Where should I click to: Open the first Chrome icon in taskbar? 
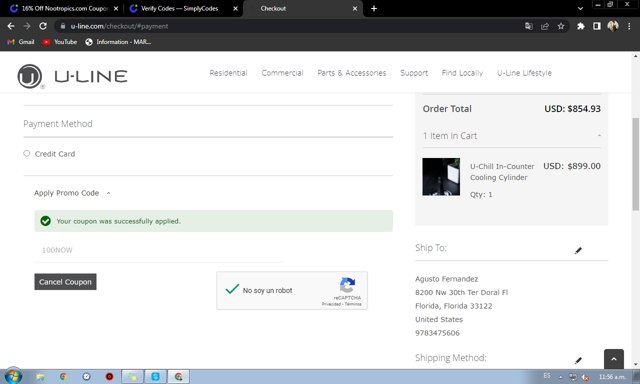pos(63,377)
